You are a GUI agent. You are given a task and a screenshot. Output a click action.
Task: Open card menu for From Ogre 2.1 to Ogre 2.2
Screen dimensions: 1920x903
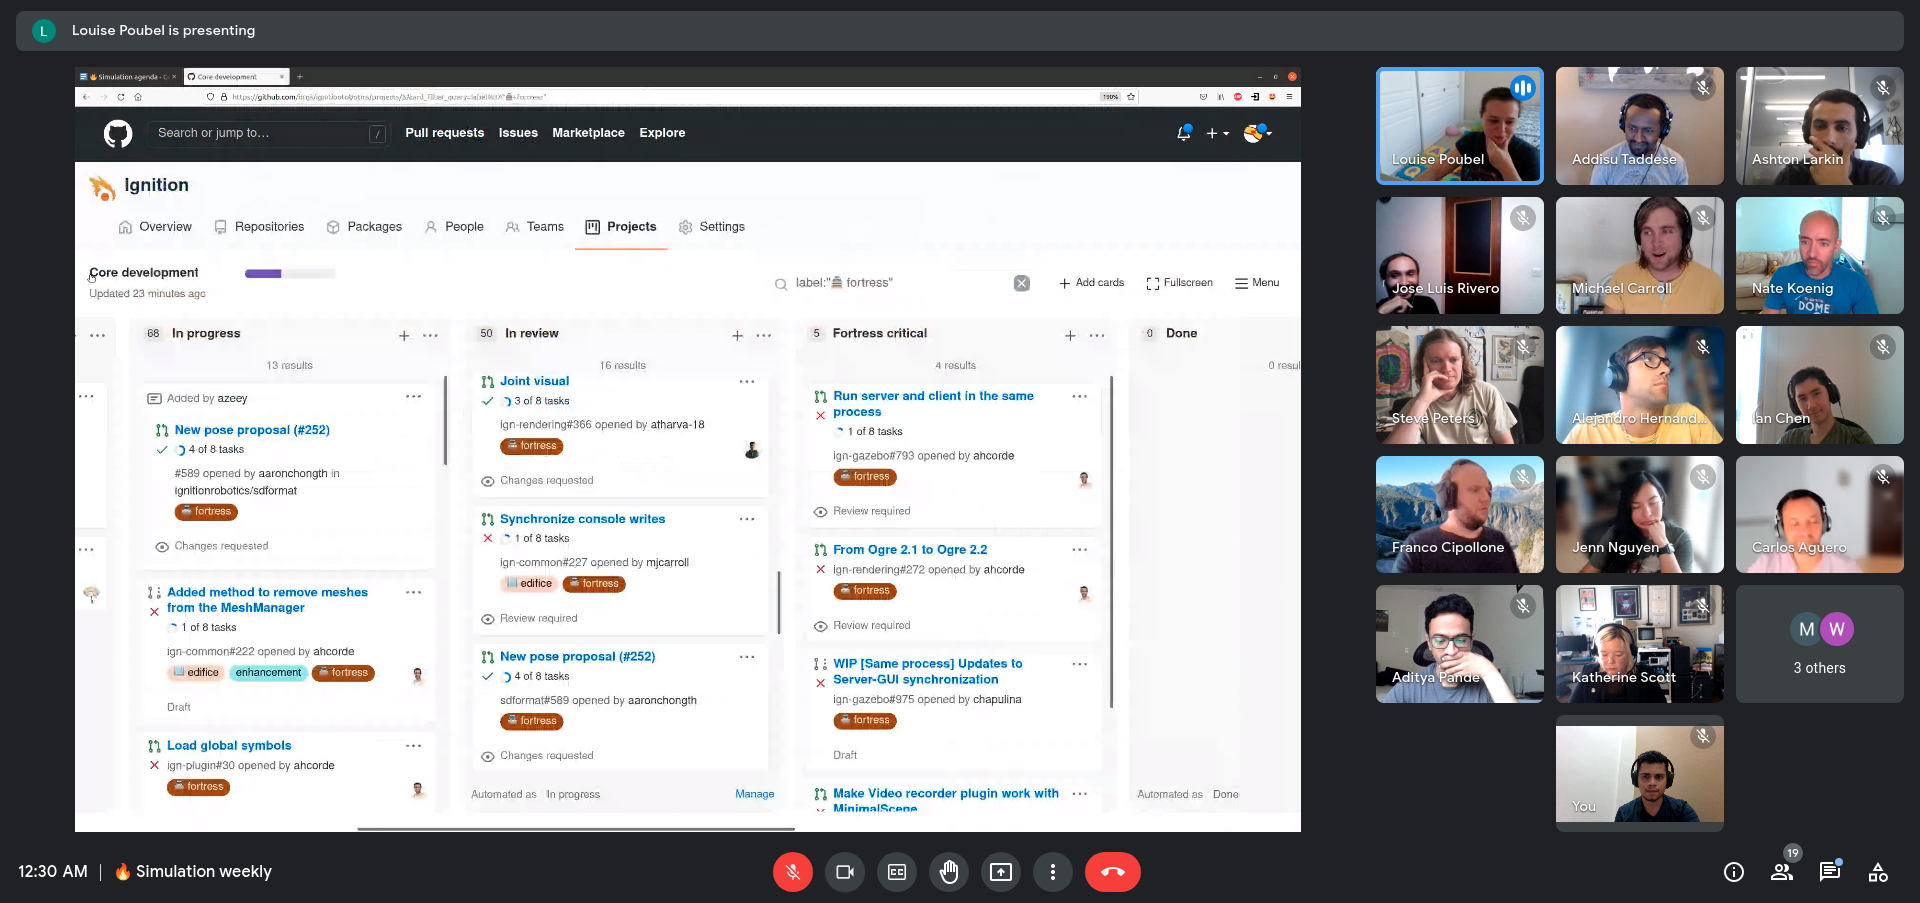click(1080, 550)
